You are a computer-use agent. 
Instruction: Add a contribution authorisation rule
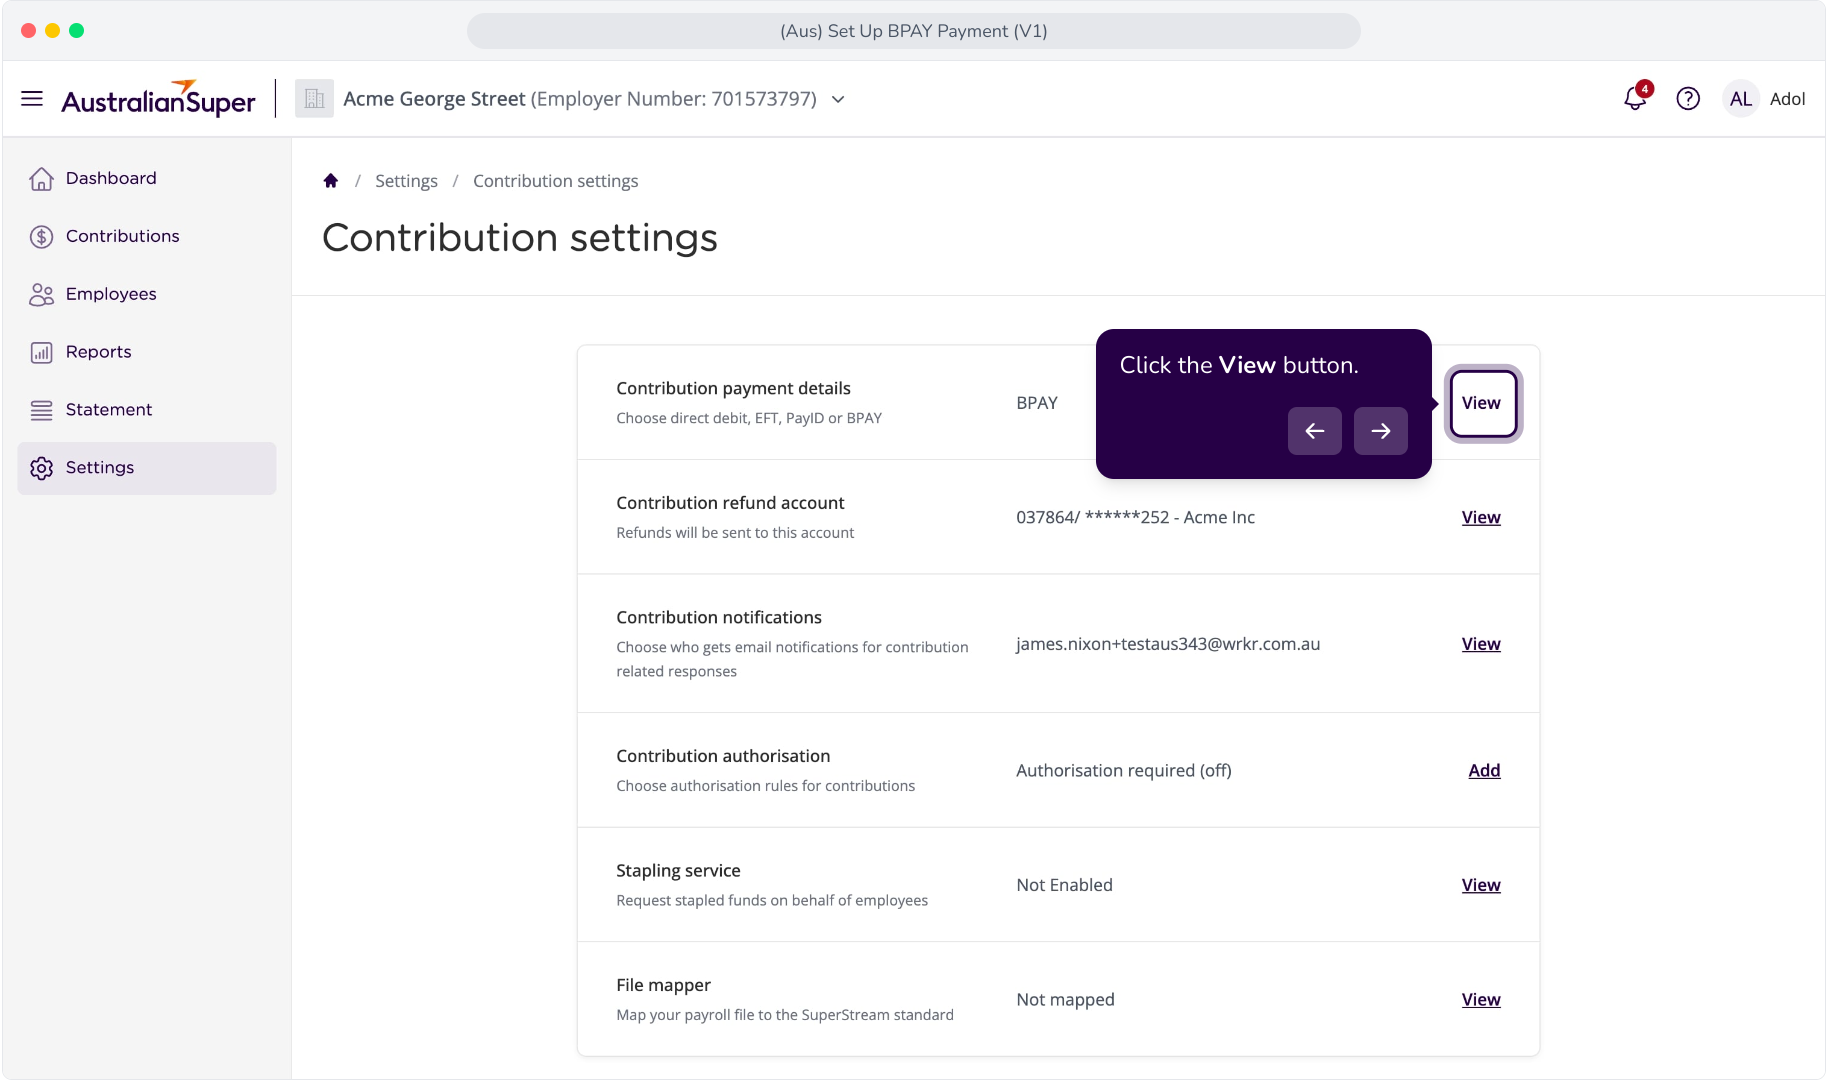click(1484, 770)
